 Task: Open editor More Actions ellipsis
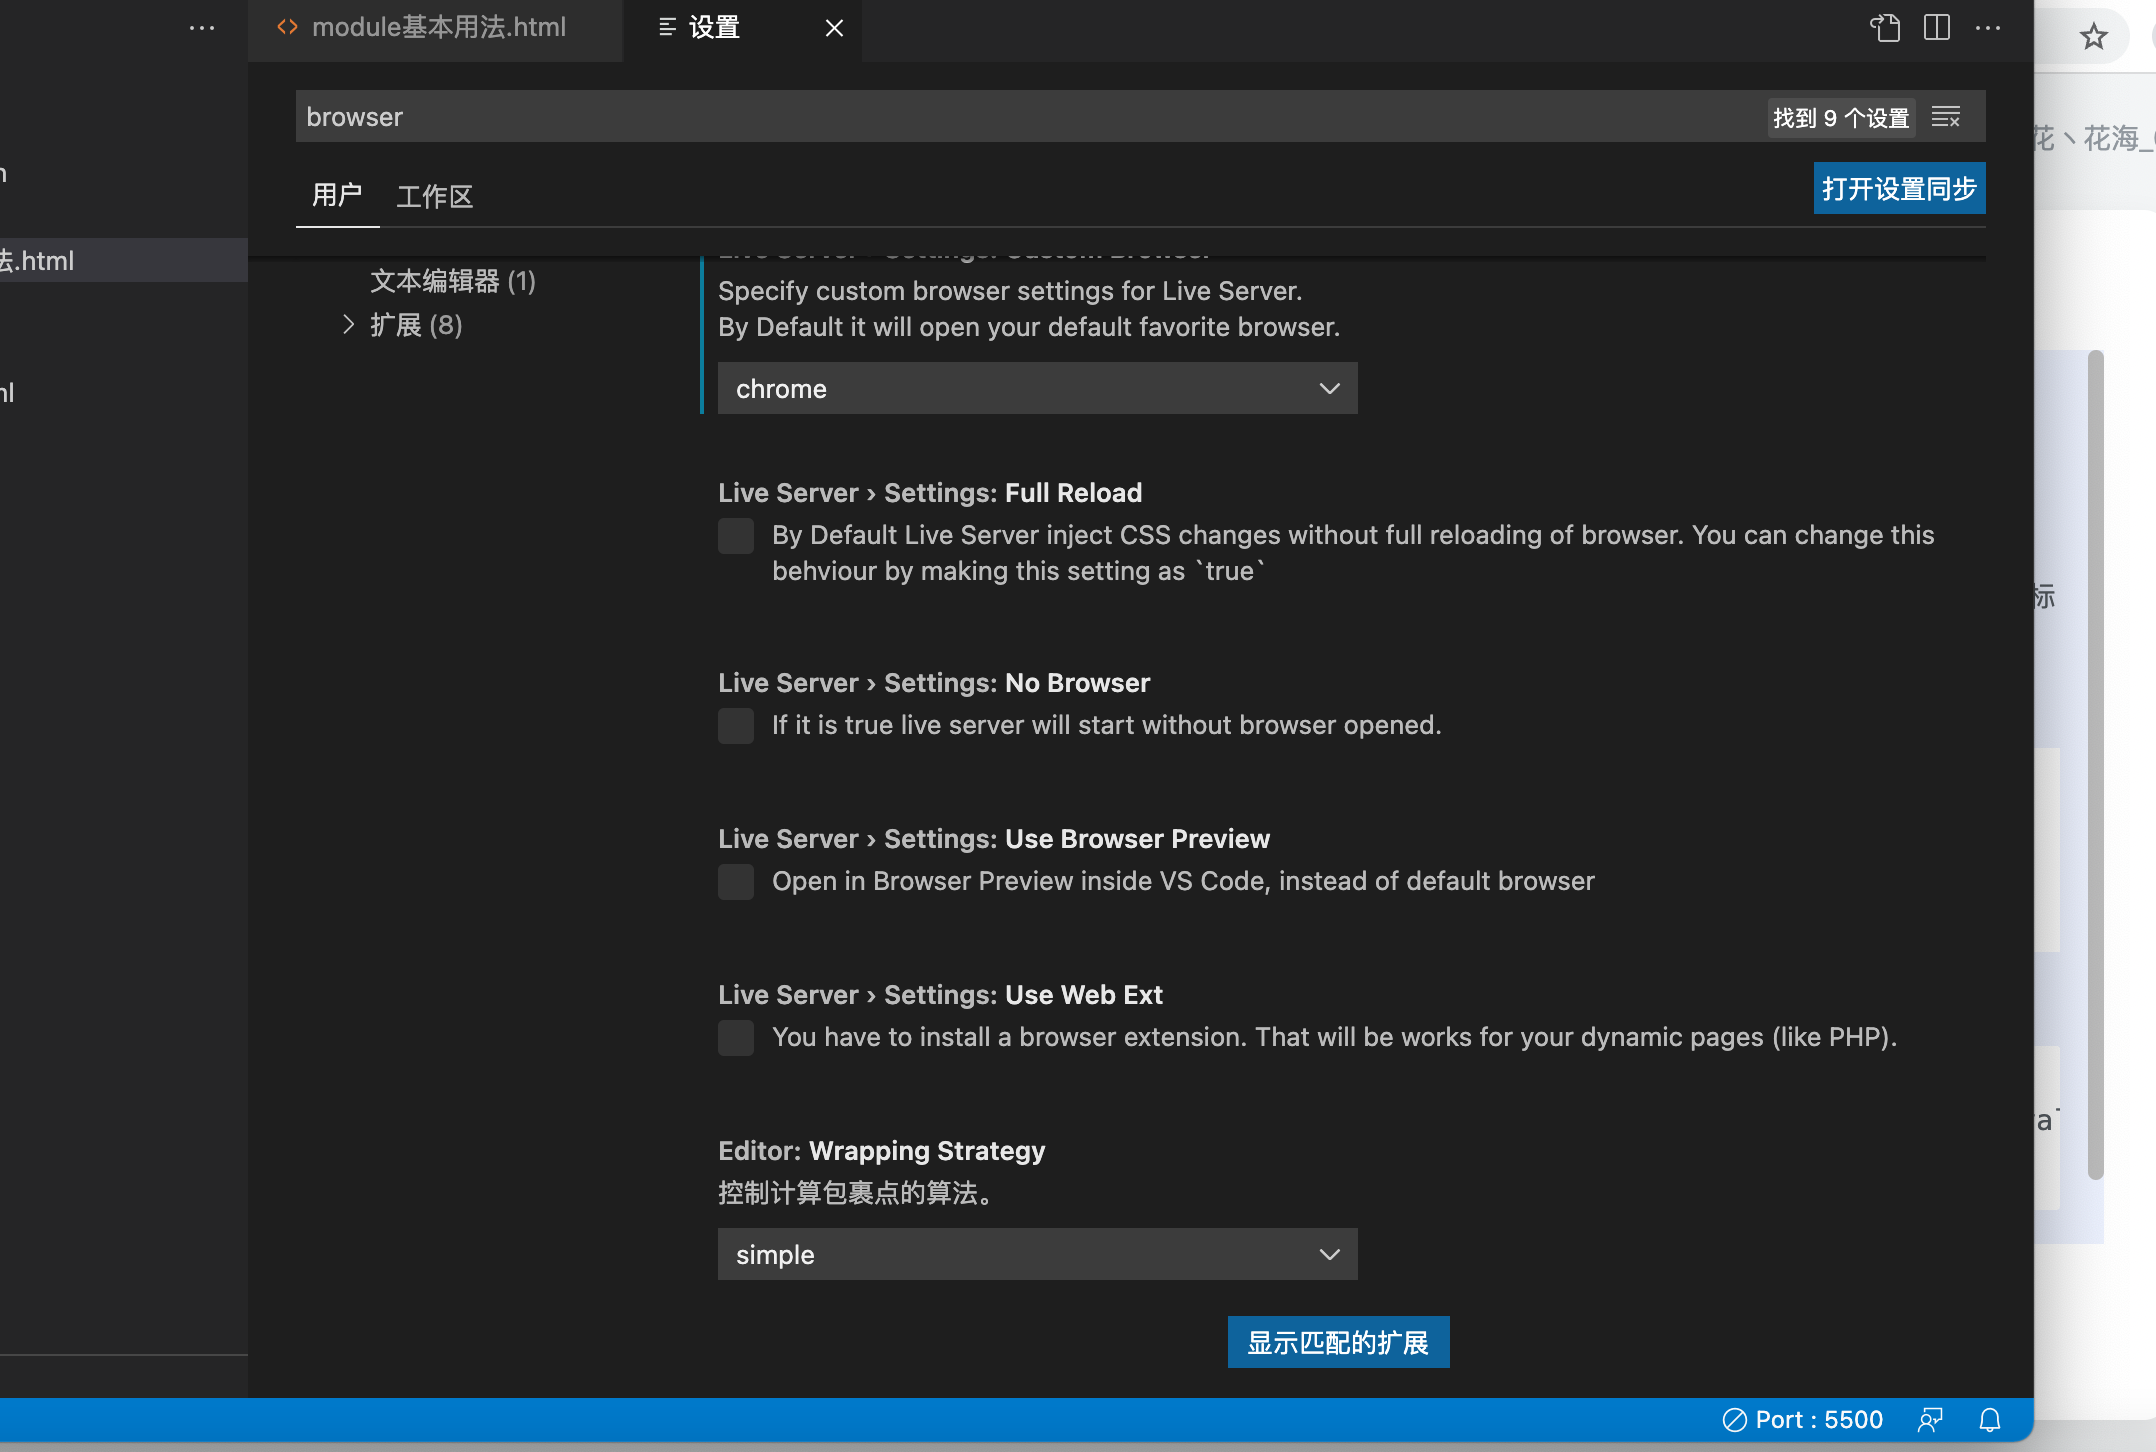(1988, 28)
